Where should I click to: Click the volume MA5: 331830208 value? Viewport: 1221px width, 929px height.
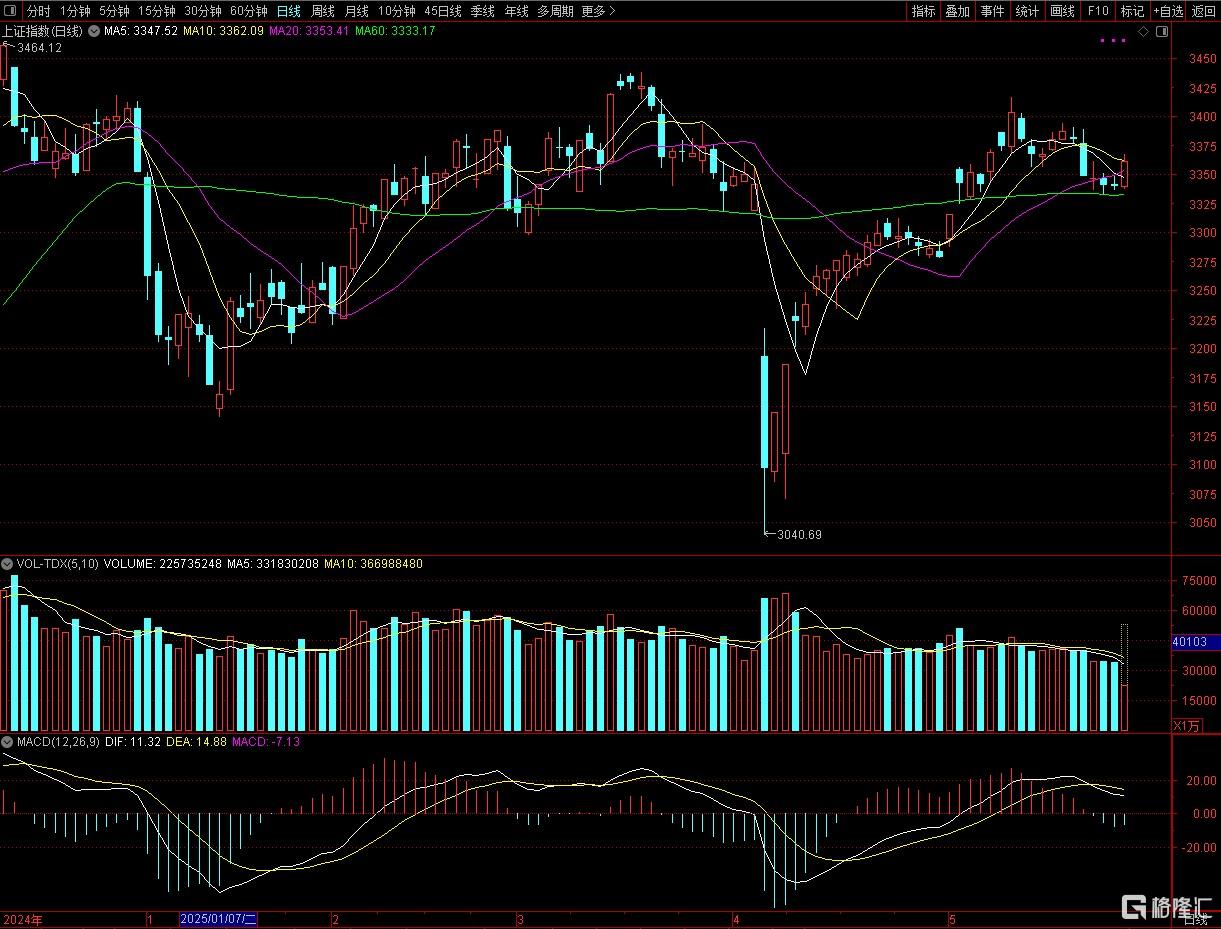[273, 564]
